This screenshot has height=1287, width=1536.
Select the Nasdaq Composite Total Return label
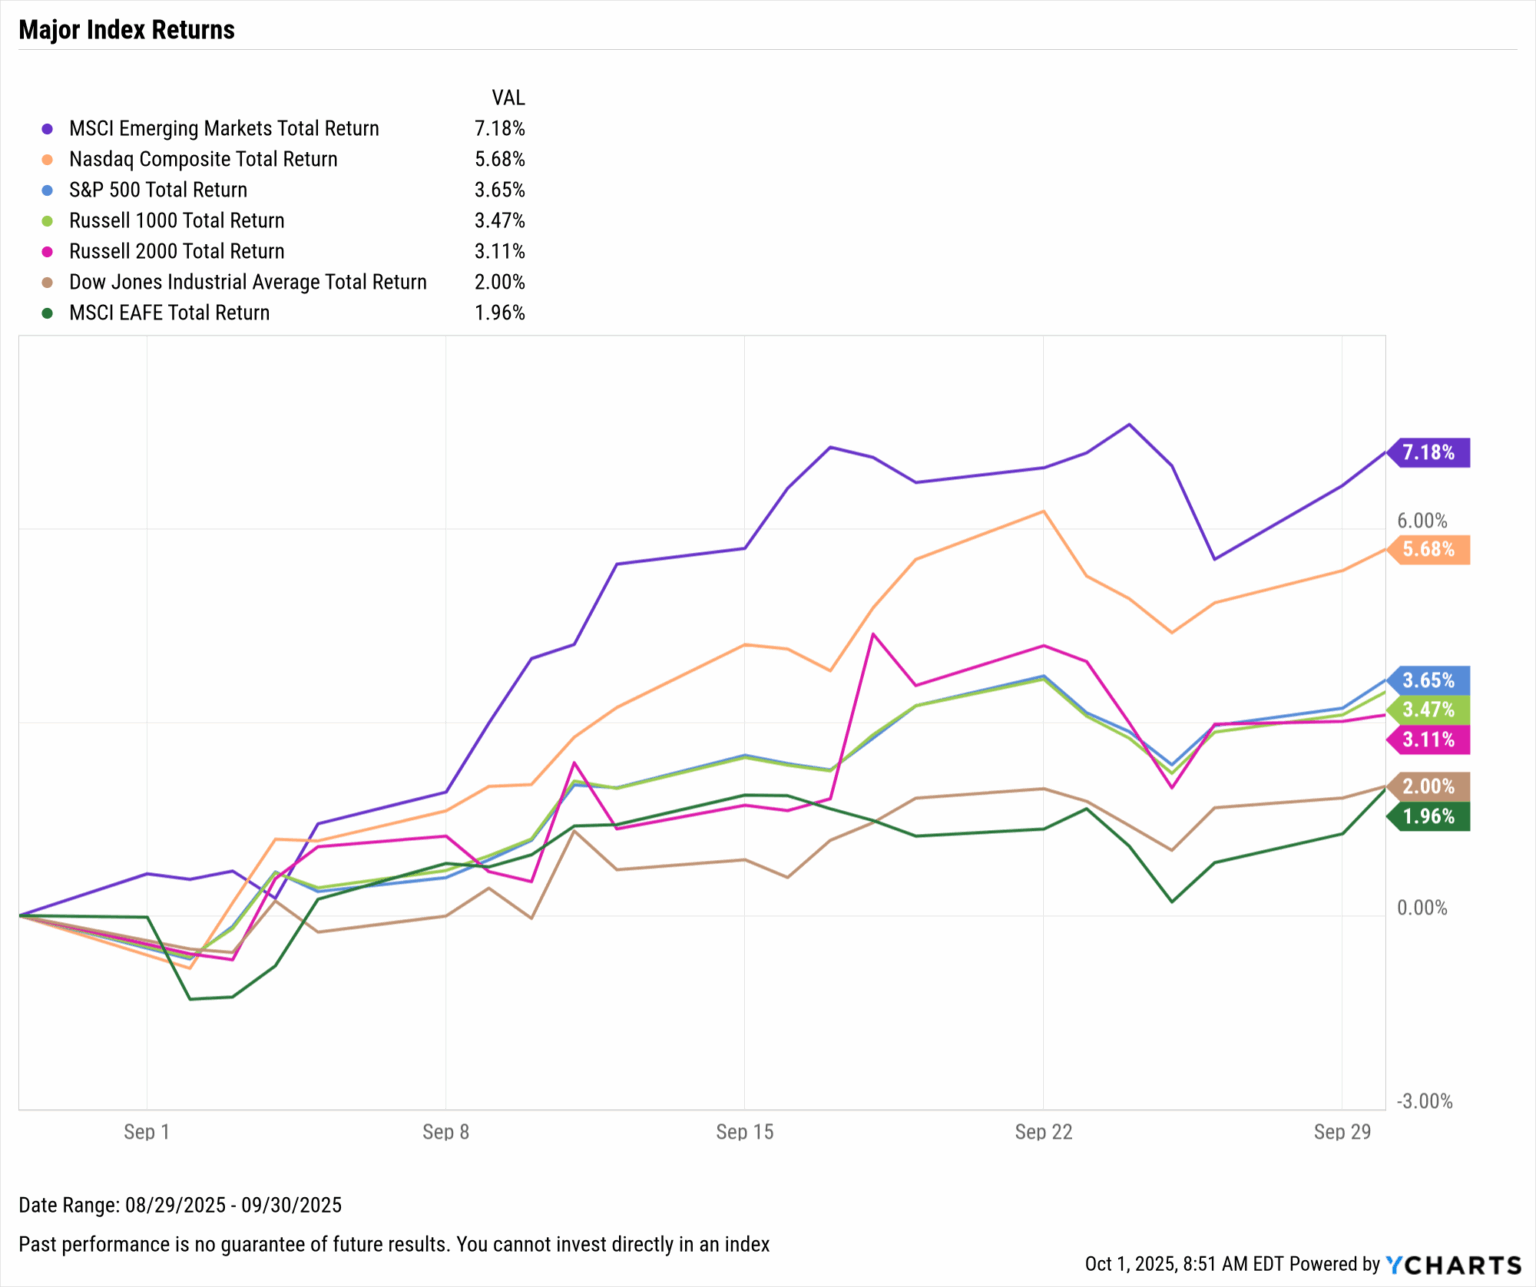tap(203, 160)
